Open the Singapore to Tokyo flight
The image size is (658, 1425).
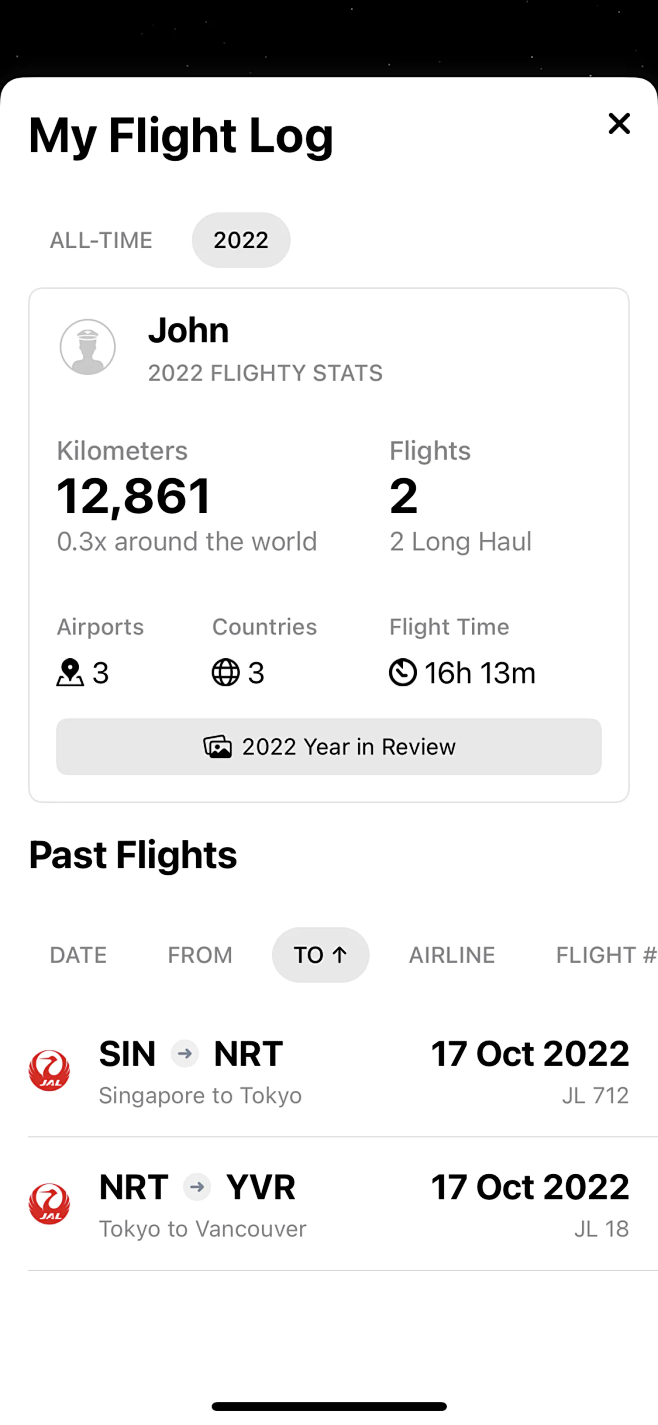coord(329,1070)
